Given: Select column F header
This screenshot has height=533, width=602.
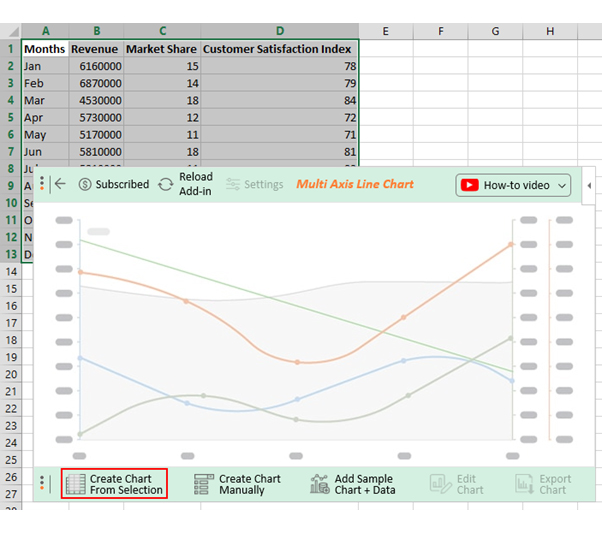Looking at the screenshot, I should coord(441,31).
